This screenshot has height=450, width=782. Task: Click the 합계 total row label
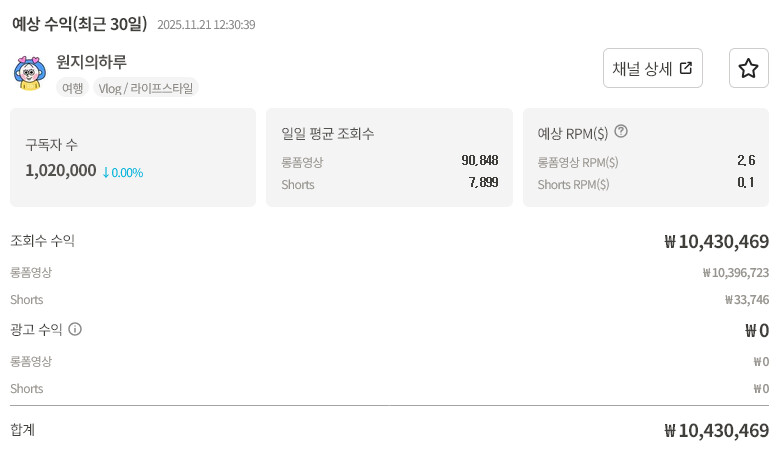click(23, 430)
